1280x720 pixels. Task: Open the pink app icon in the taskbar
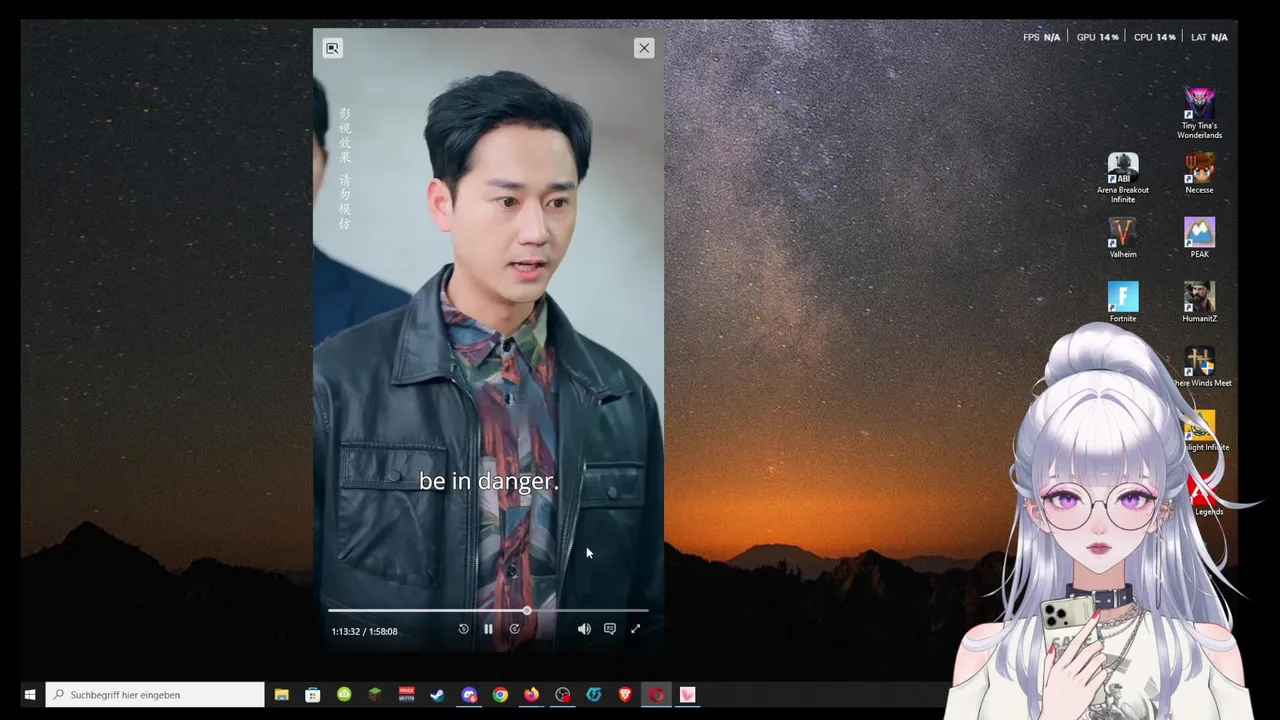(688, 695)
